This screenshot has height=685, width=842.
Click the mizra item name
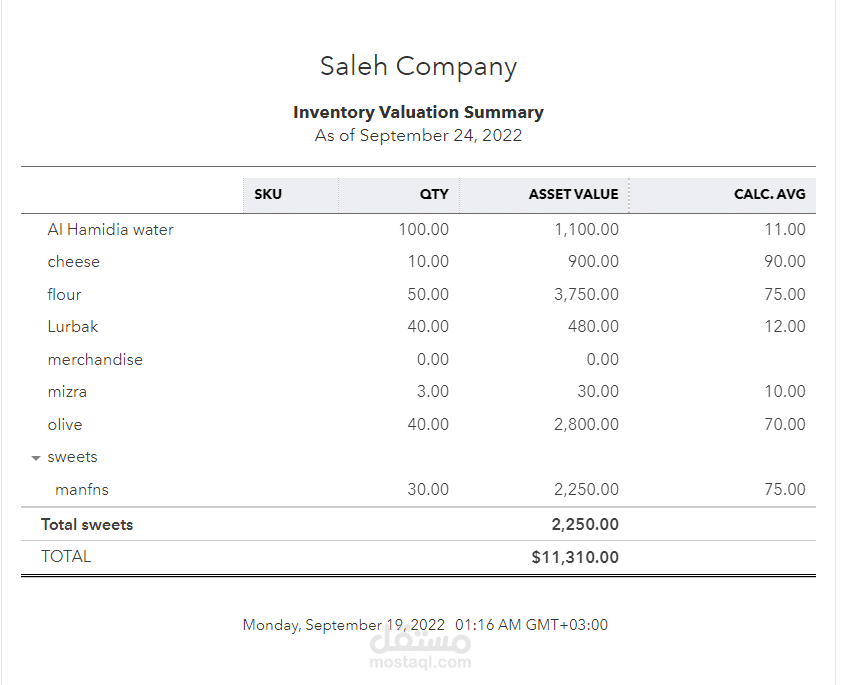[x=67, y=392]
